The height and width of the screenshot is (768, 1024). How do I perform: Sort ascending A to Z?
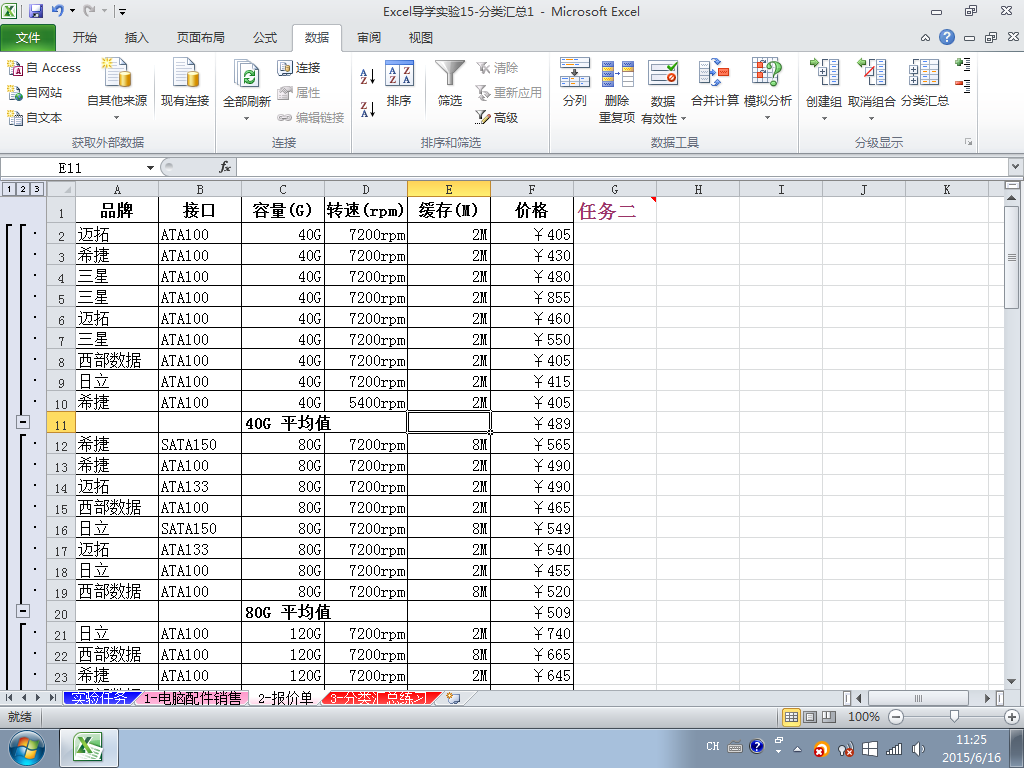368,76
